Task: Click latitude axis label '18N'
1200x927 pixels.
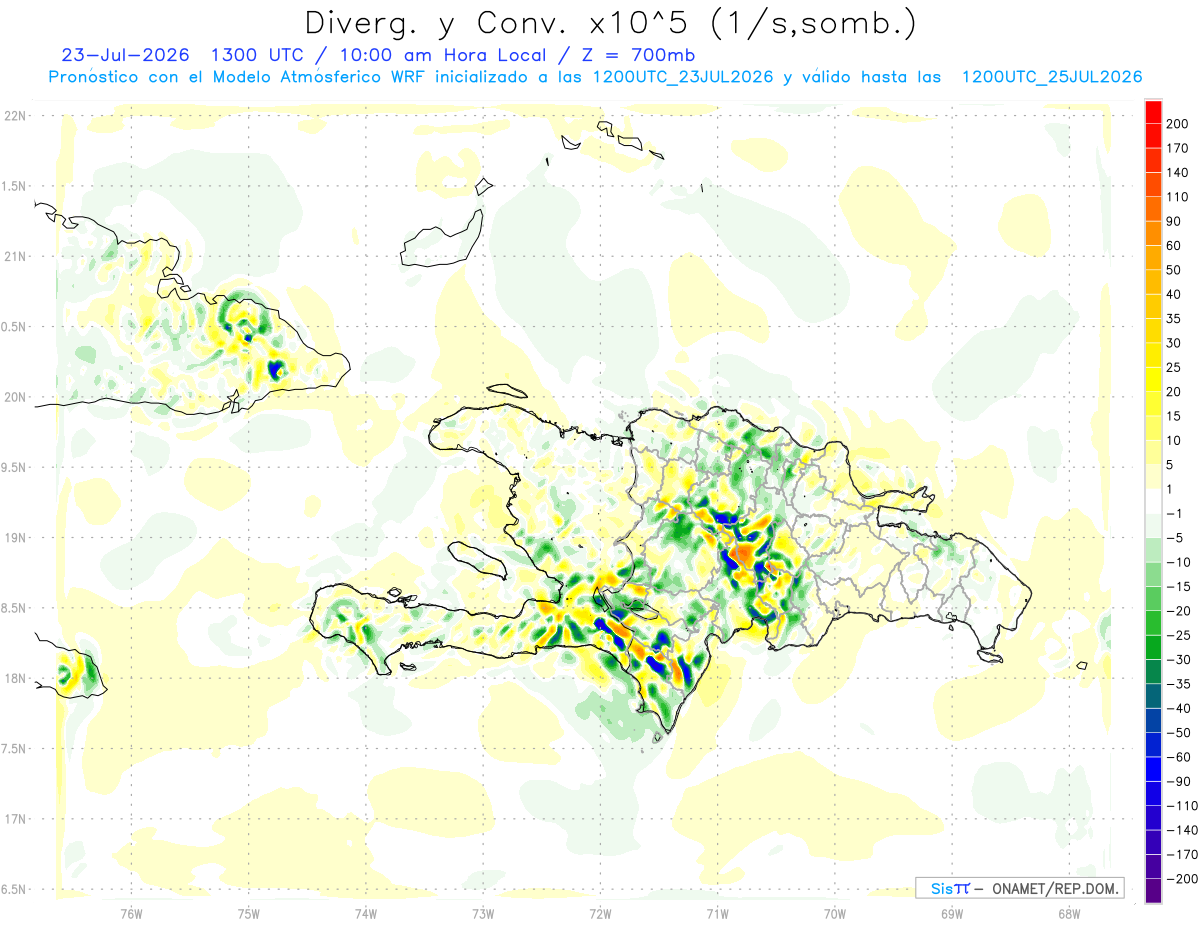Action: pos(15,678)
